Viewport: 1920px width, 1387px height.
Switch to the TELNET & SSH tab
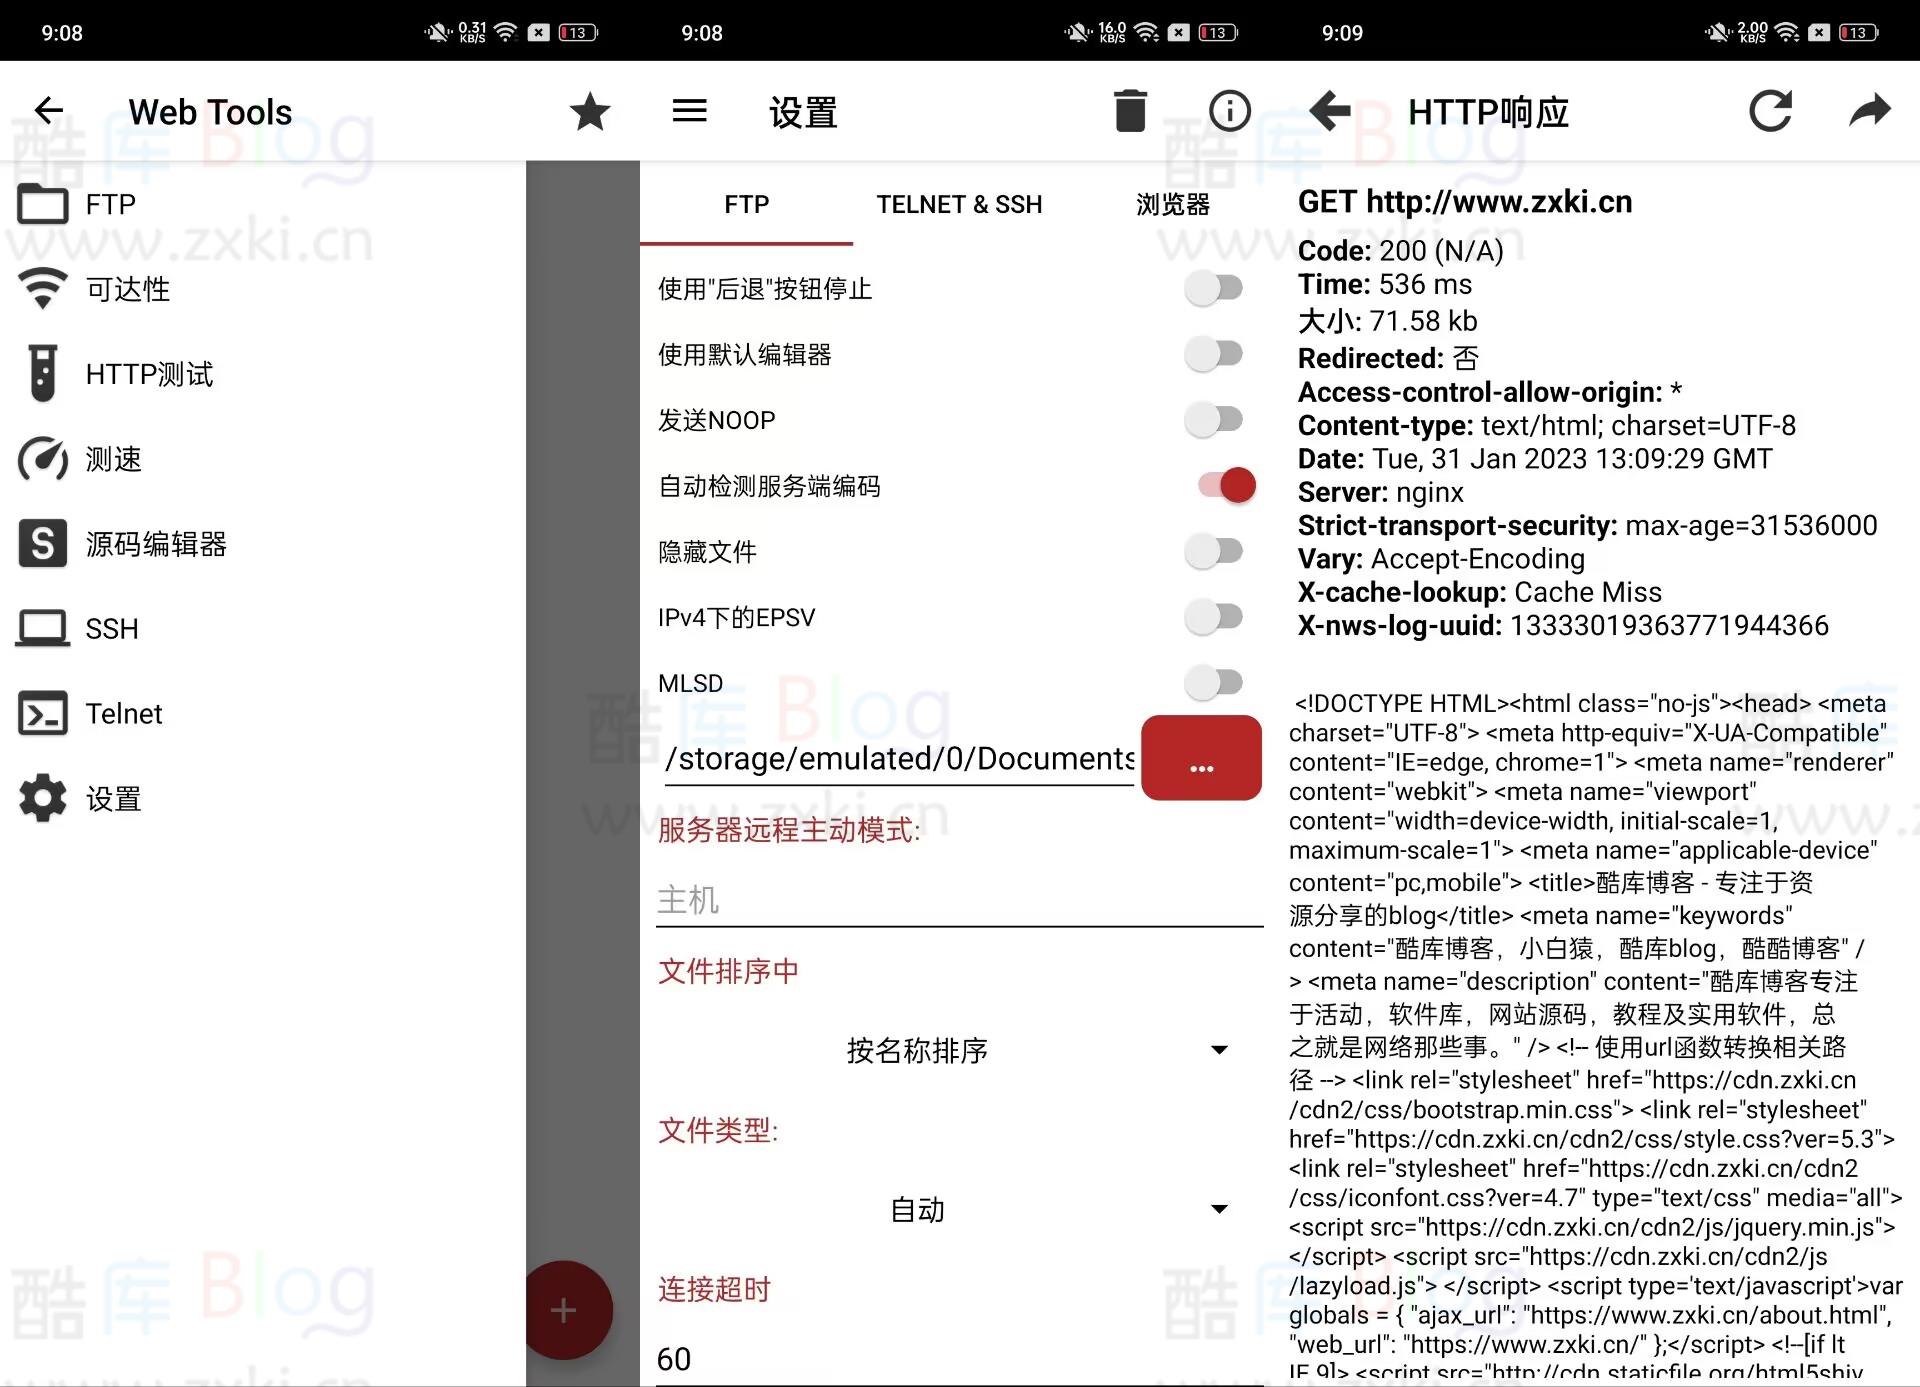point(959,205)
